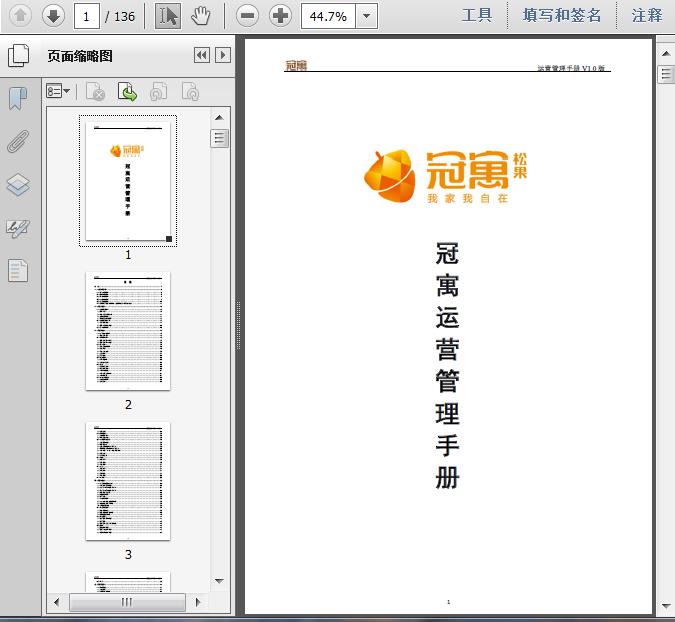Go to previous page arrow button
This screenshot has width=675, height=622.
20,16
